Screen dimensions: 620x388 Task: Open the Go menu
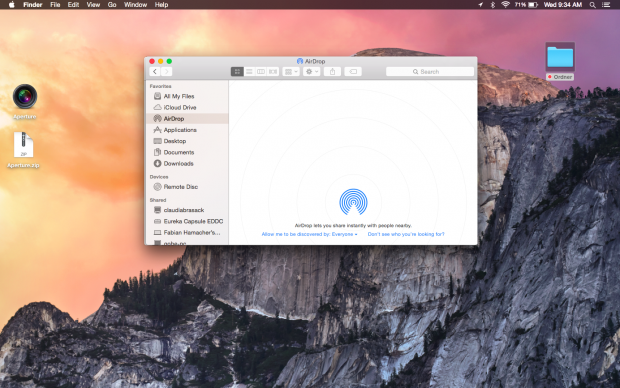112,5
